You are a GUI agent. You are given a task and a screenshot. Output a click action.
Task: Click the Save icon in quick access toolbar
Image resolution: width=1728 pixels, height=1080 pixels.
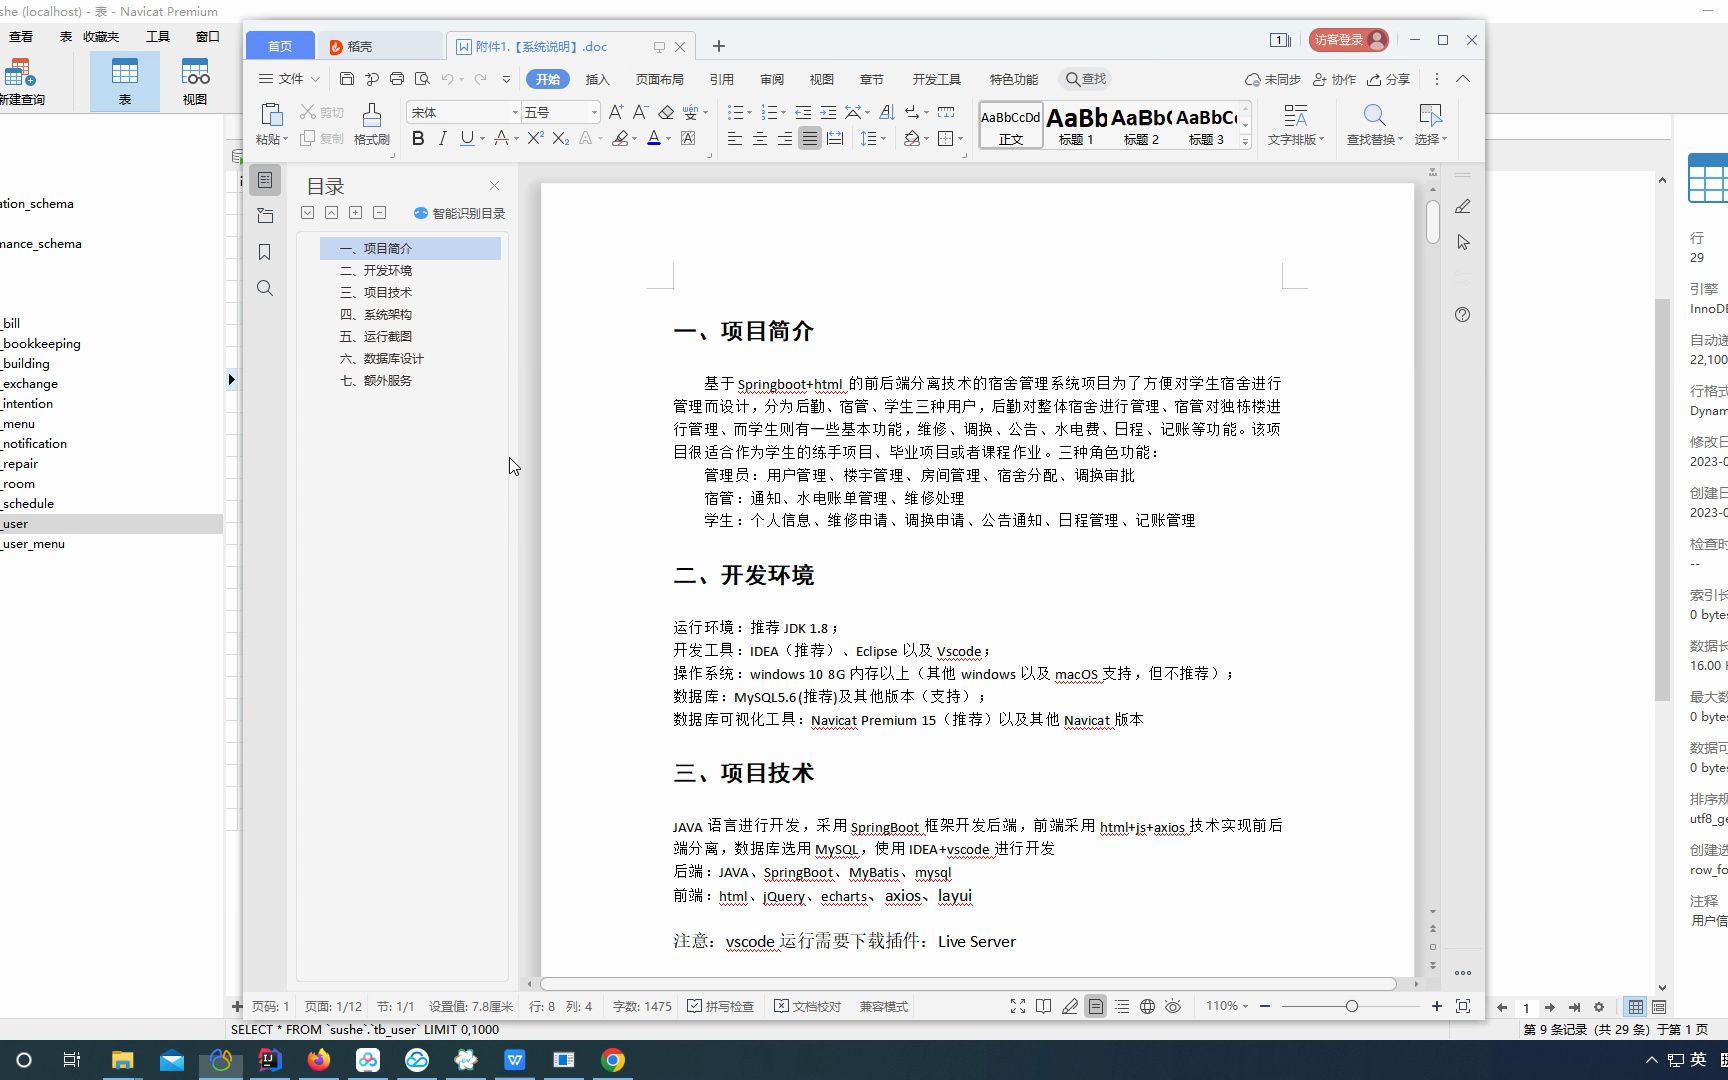point(346,78)
